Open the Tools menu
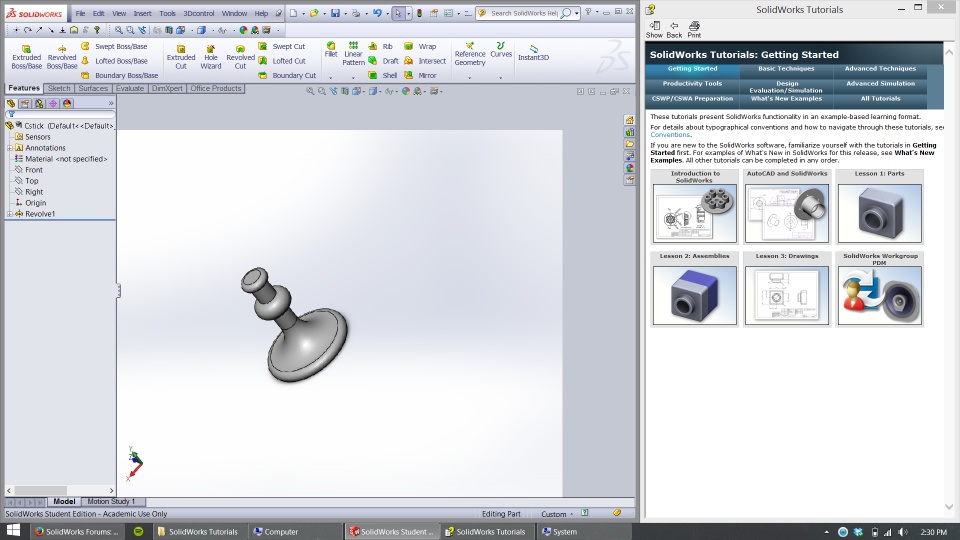The width and height of the screenshot is (960, 540). (167, 13)
